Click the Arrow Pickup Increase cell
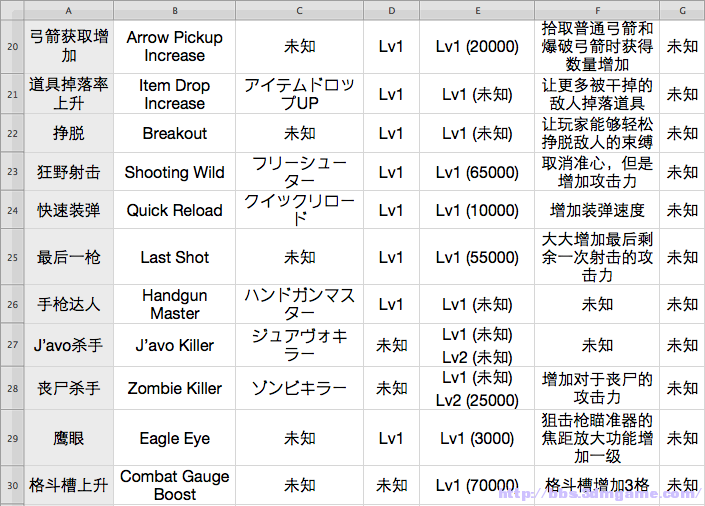The height and width of the screenshot is (506, 705). pos(174,47)
